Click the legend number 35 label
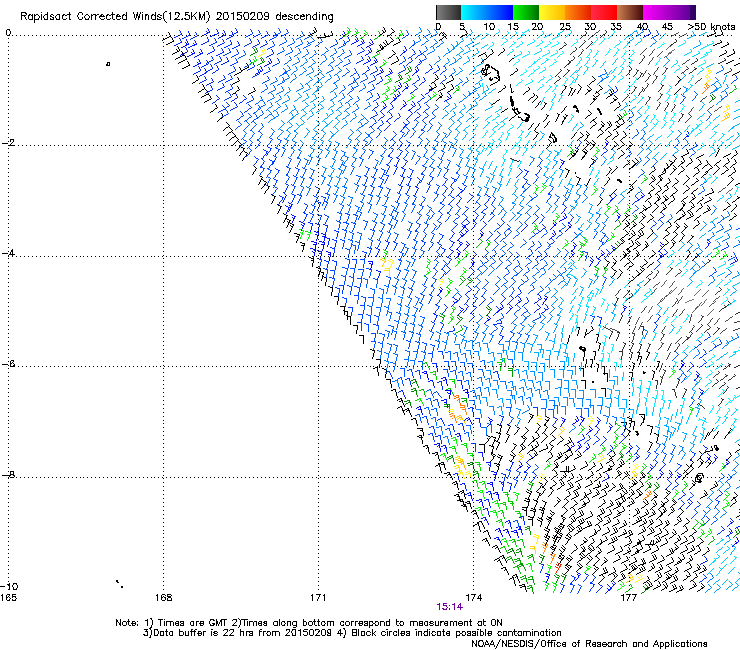Screen dimensions: 740x650 click(x=616, y=27)
